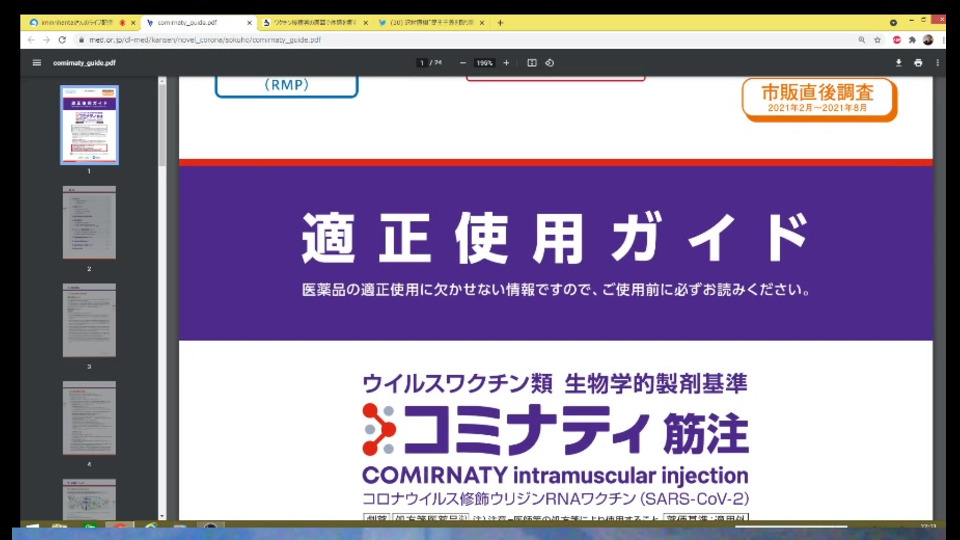Close the Twitter tab
Viewport: 960px width, 540px height.
coord(482,23)
